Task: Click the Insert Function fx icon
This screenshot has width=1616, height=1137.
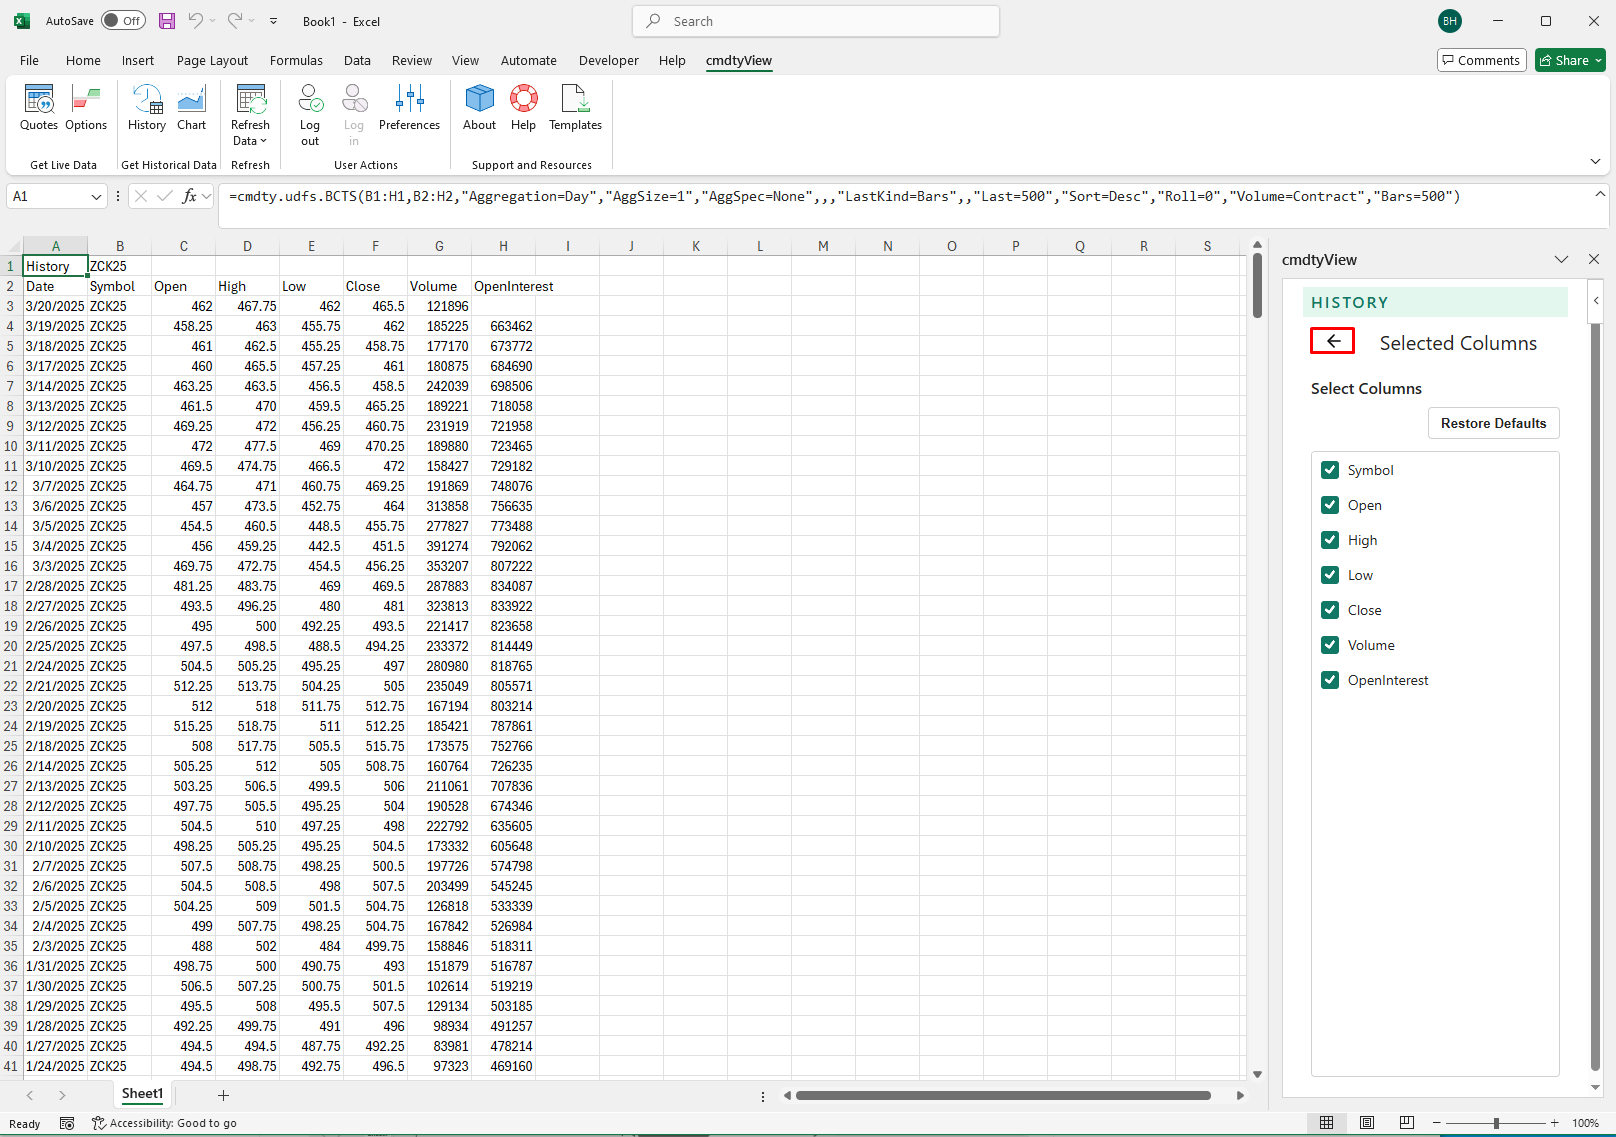Action: (x=189, y=196)
